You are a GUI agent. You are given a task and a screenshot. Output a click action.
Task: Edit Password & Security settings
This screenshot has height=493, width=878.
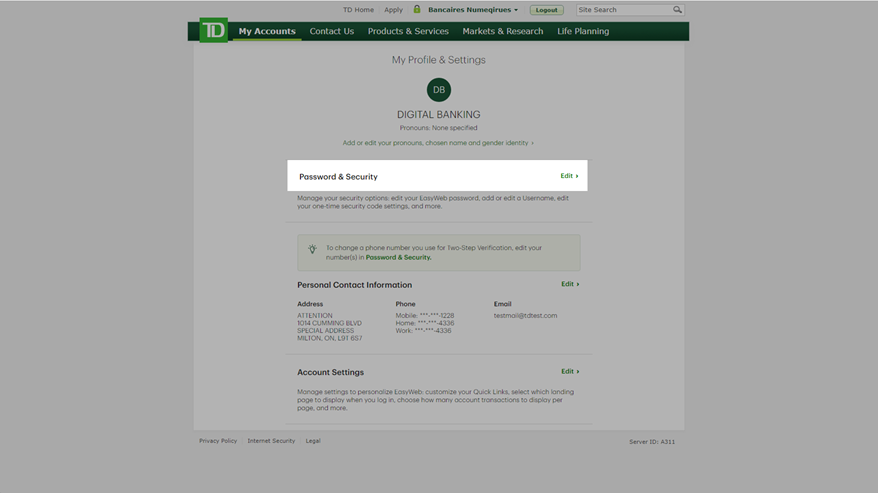[569, 176]
